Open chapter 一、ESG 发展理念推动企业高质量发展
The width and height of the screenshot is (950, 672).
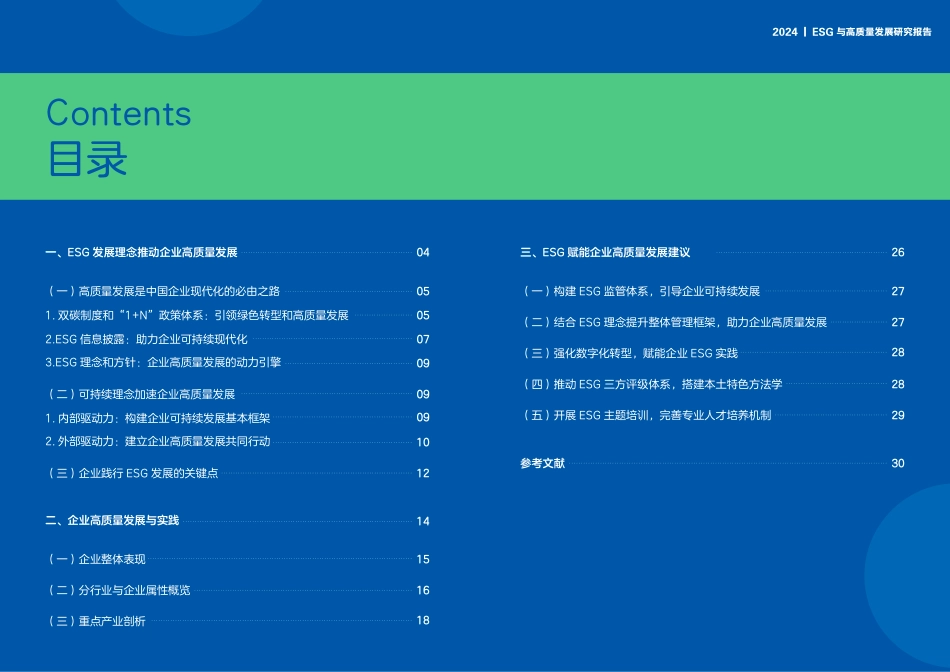tap(141, 252)
